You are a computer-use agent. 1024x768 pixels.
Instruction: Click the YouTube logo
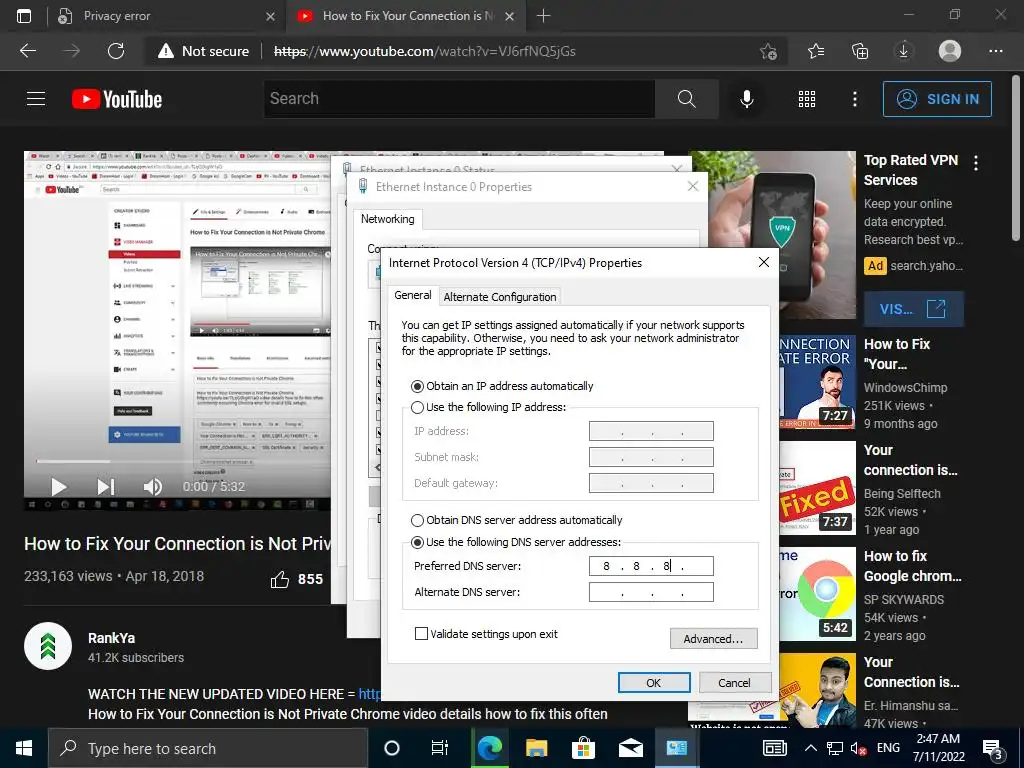(x=117, y=99)
